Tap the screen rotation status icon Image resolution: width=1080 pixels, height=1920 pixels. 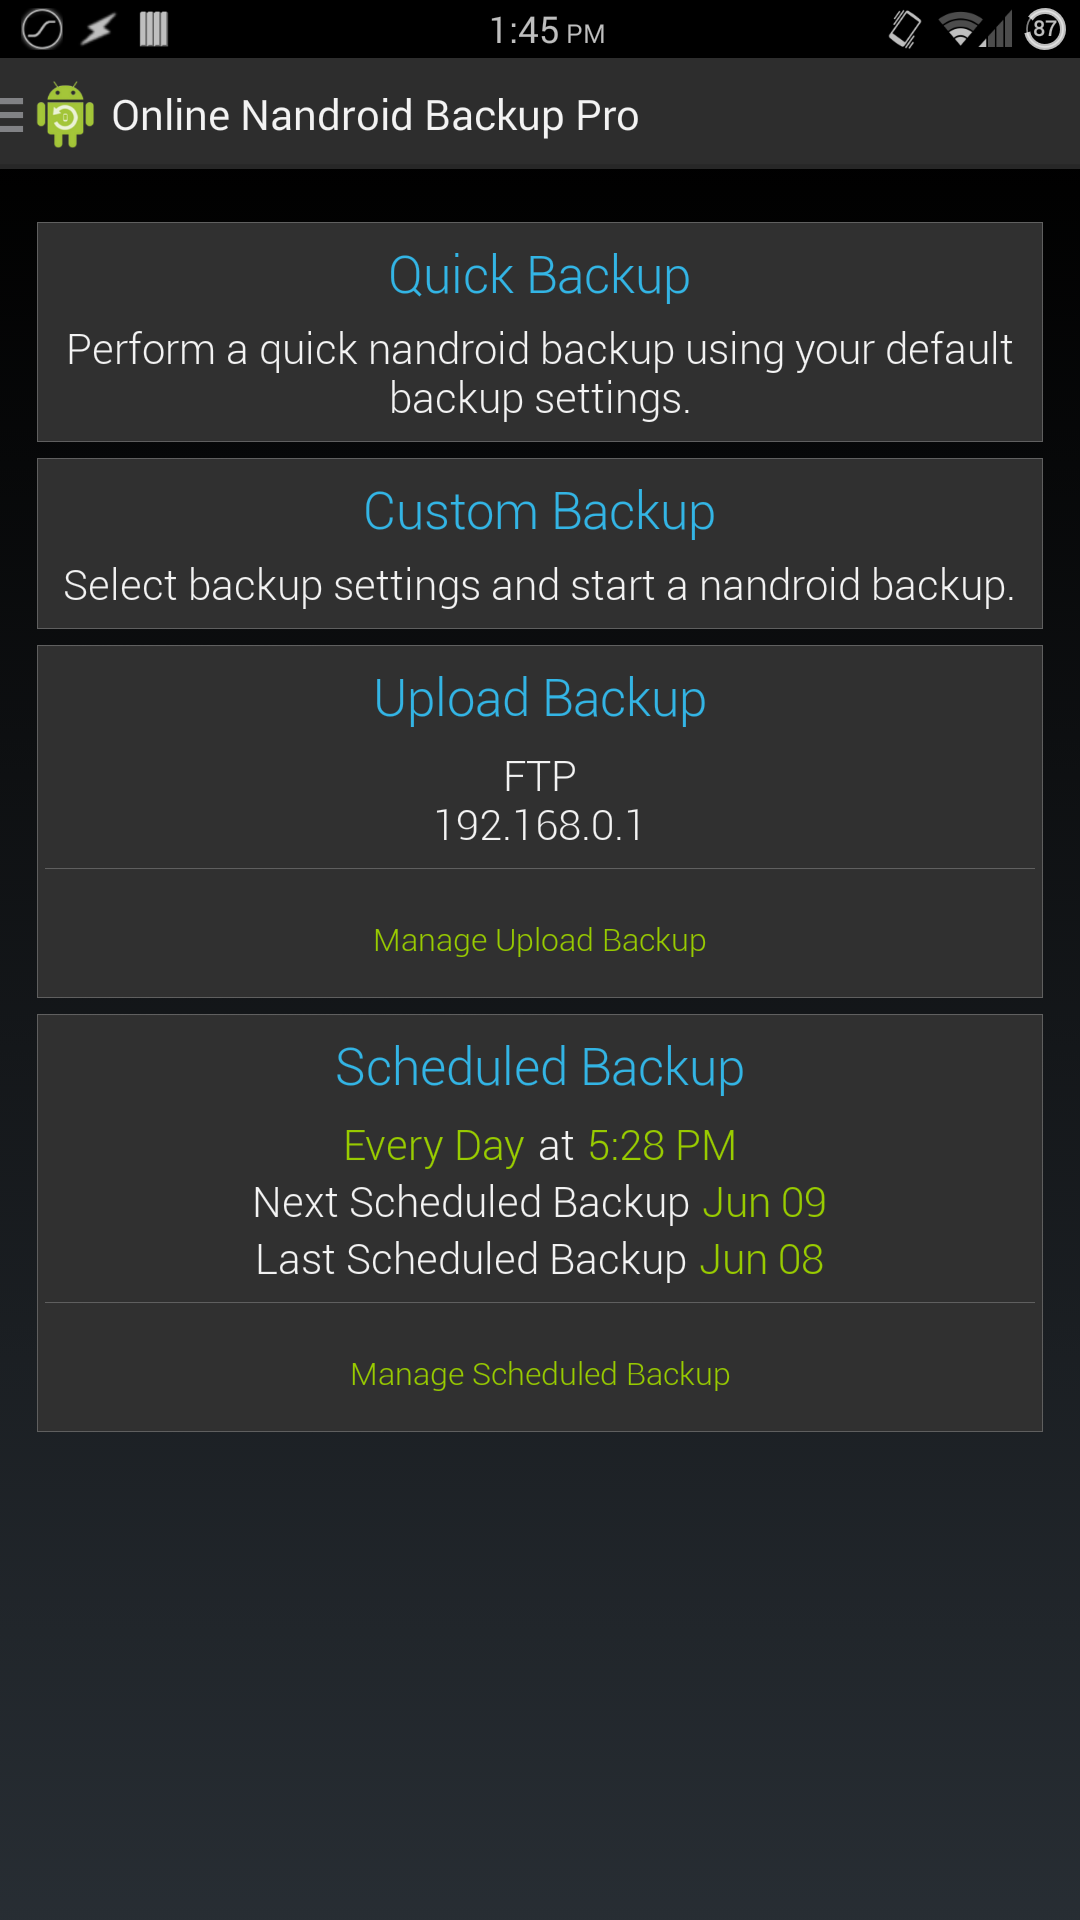tap(904, 29)
